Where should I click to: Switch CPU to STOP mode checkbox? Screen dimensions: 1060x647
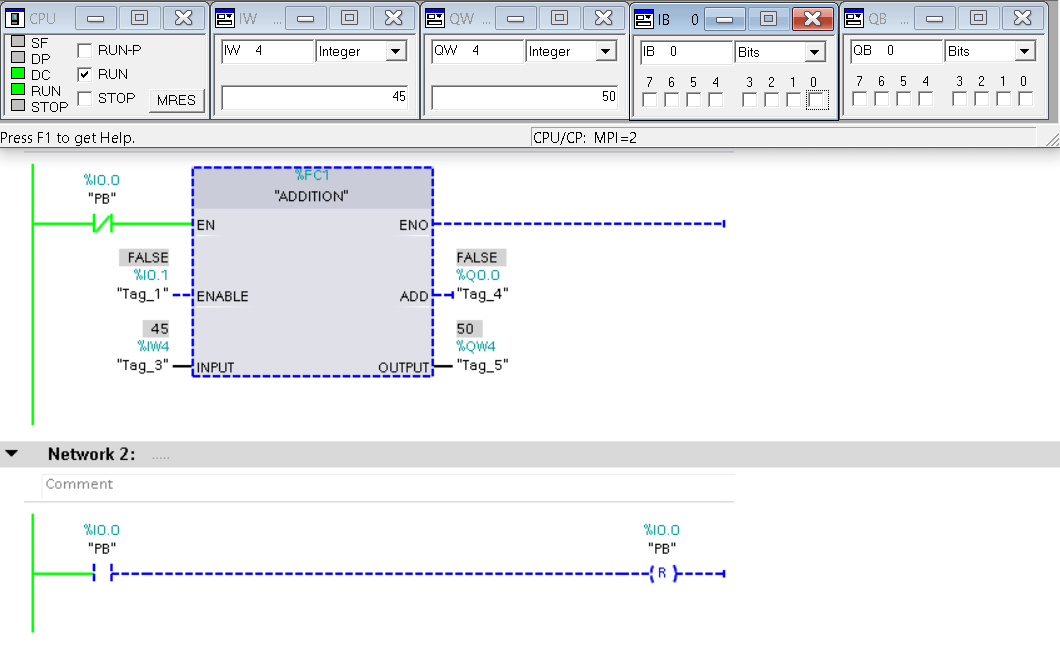[x=85, y=99]
